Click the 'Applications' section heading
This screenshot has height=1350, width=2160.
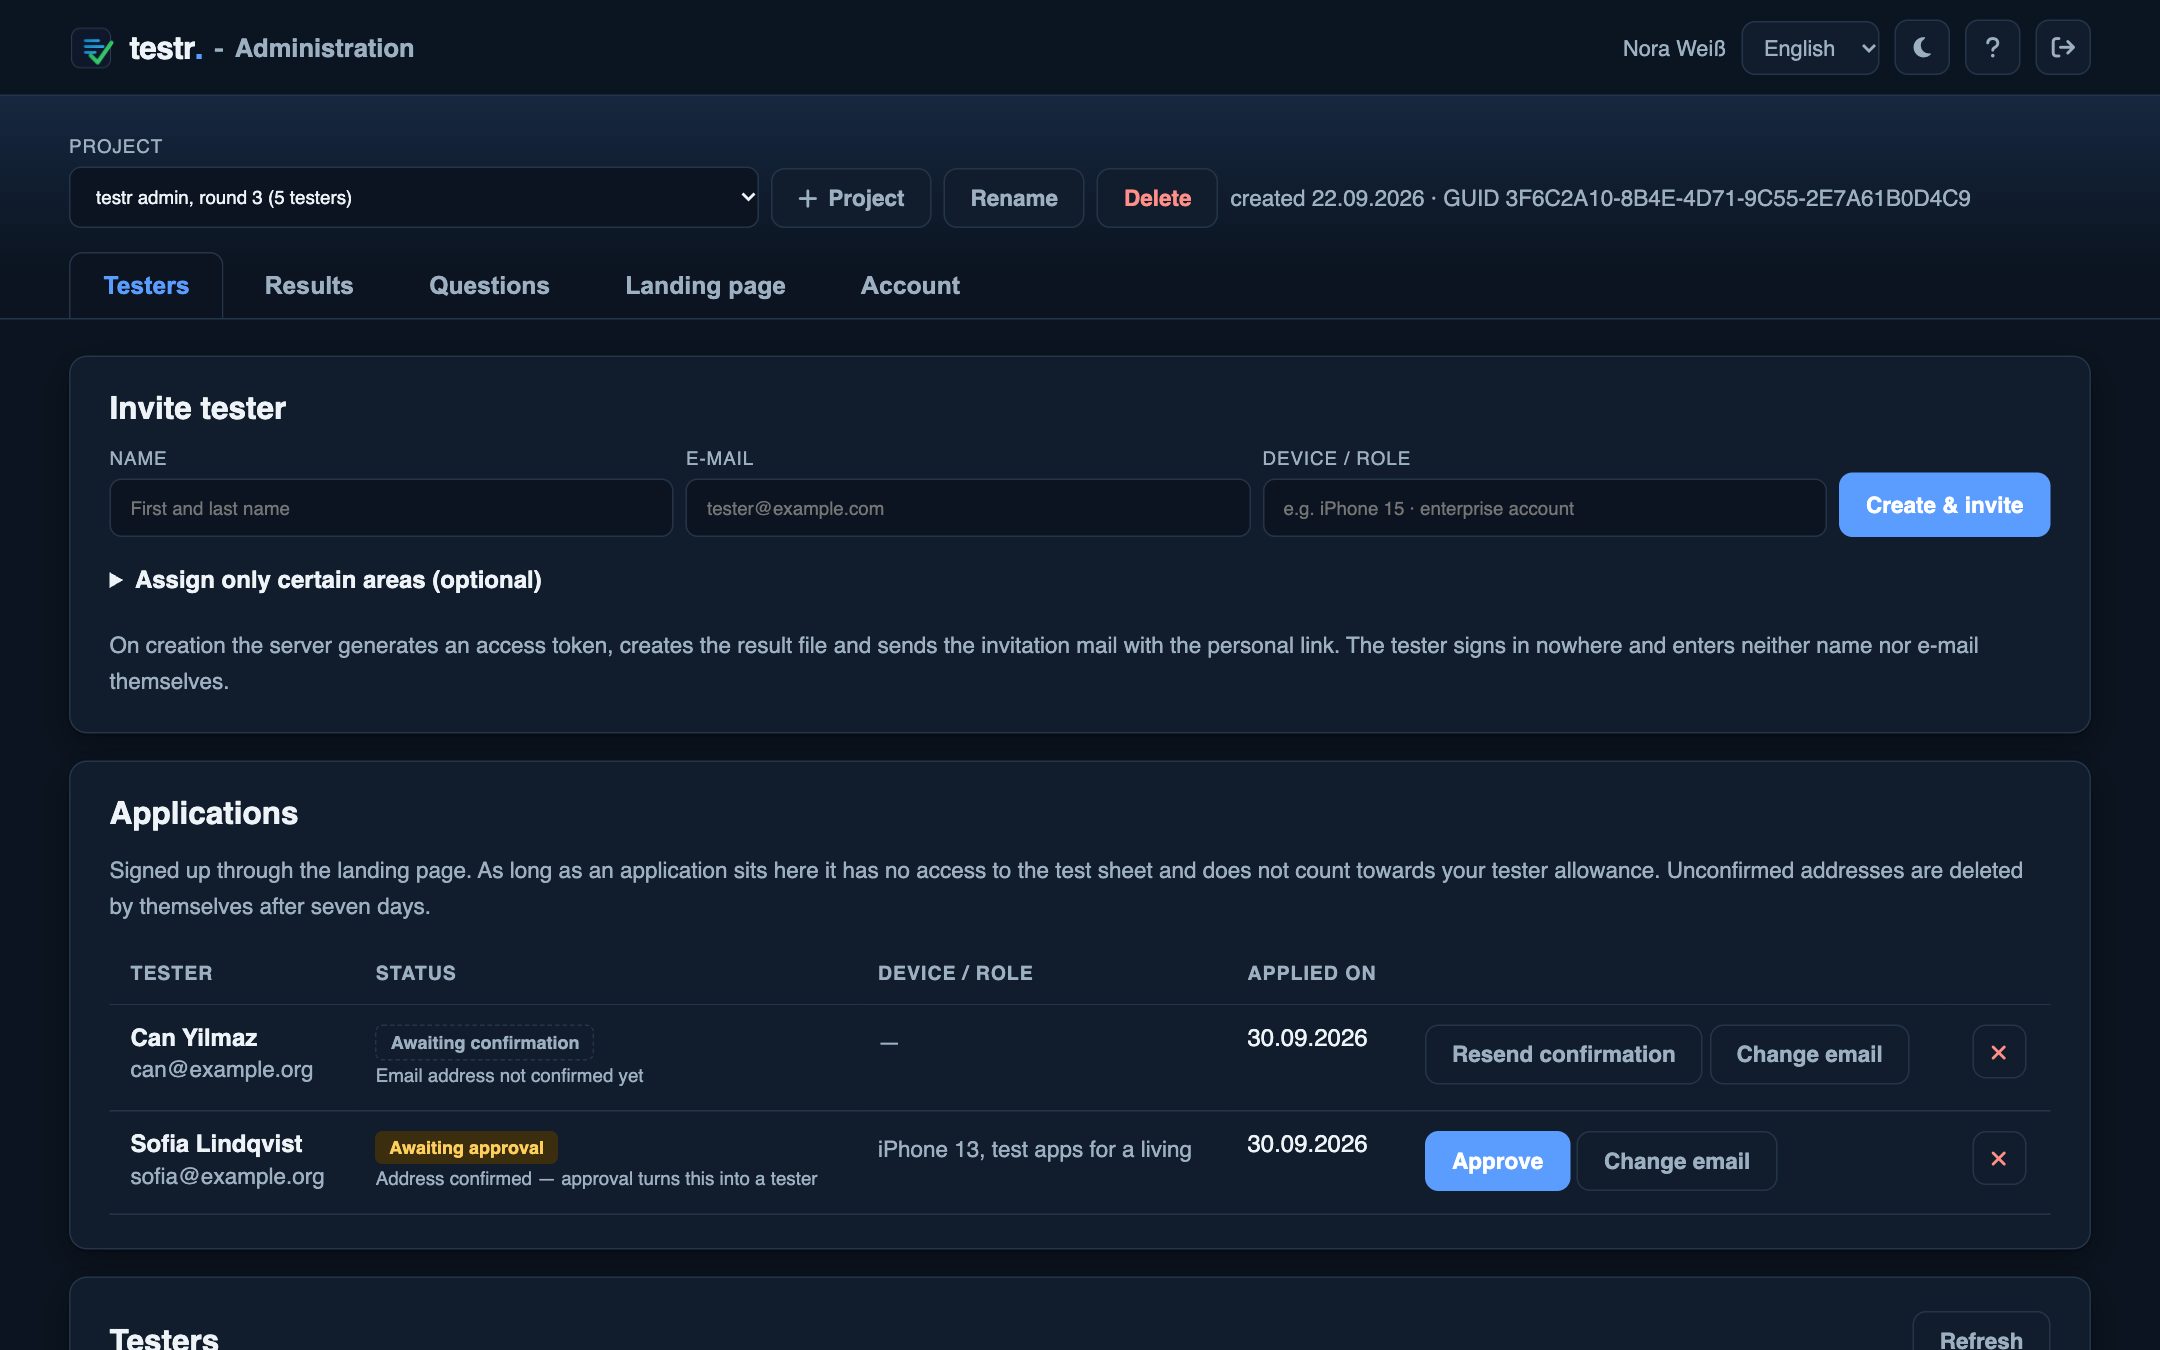coord(204,813)
